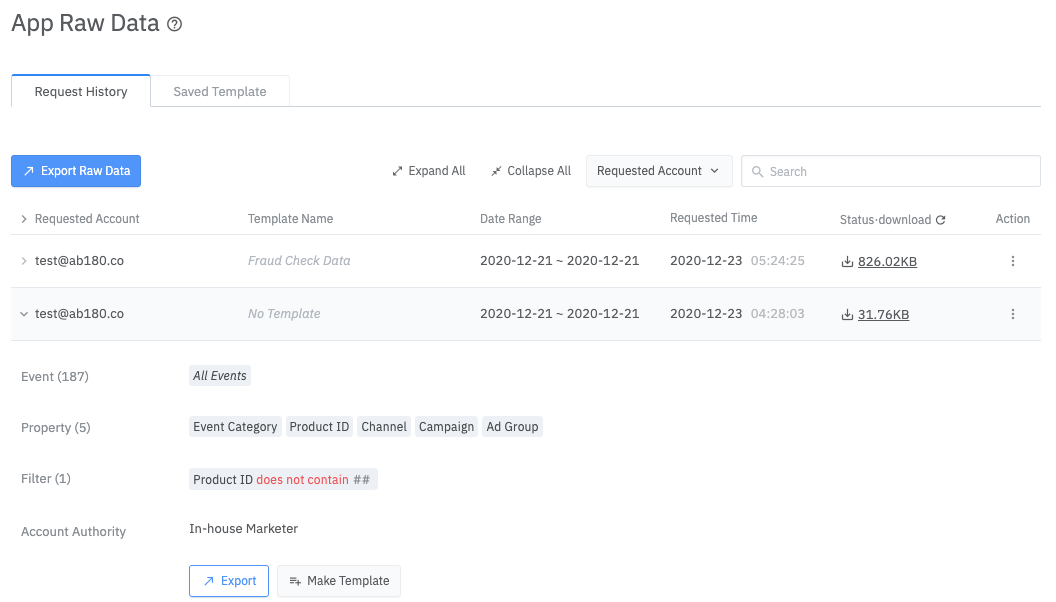Screen dimensions: 1056x602
Task: Click the Make Template button
Action: tap(339, 580)
